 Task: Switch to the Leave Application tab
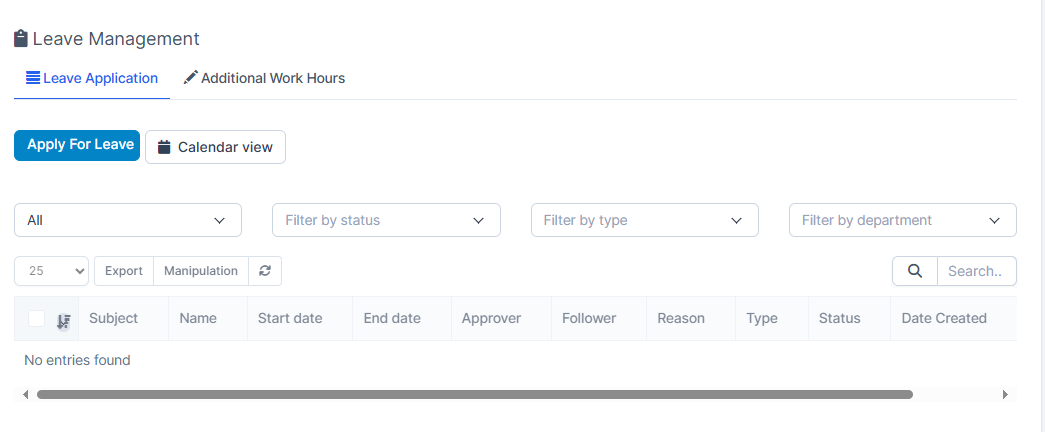[92, 78]
